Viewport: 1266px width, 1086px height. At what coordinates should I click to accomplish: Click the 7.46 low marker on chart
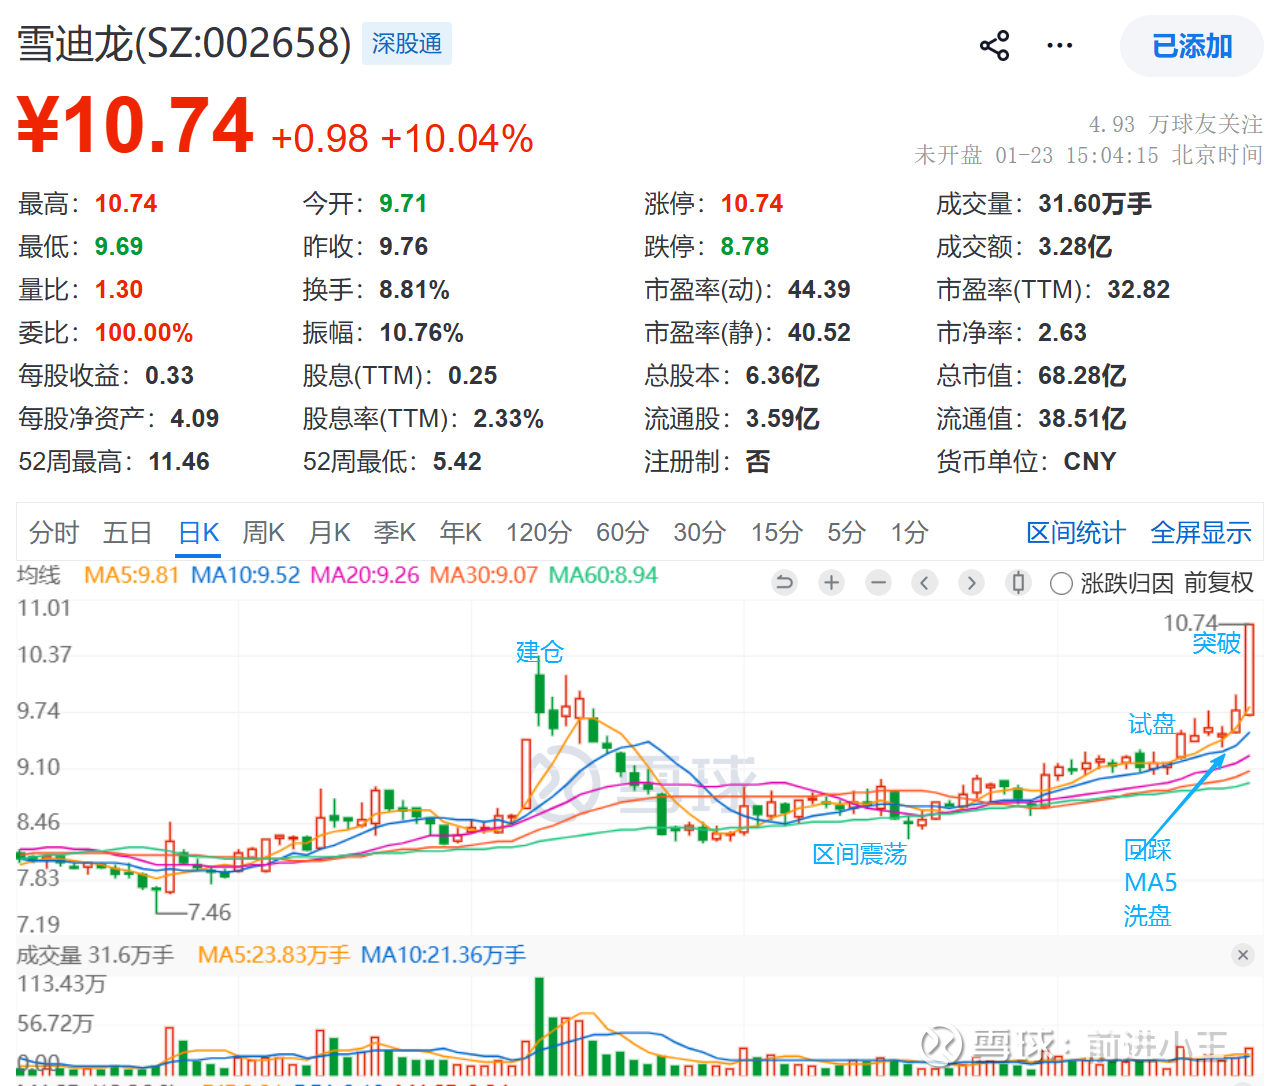210,912
